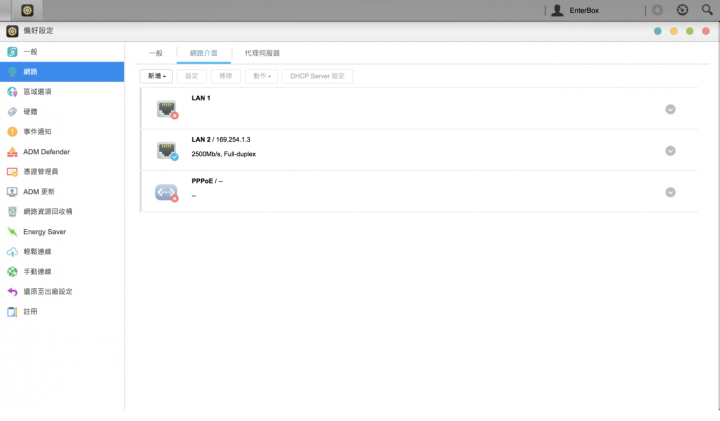Open the 硬體 settings section
This screenshot has width=720, height=421.
click(x=62, y=112)
